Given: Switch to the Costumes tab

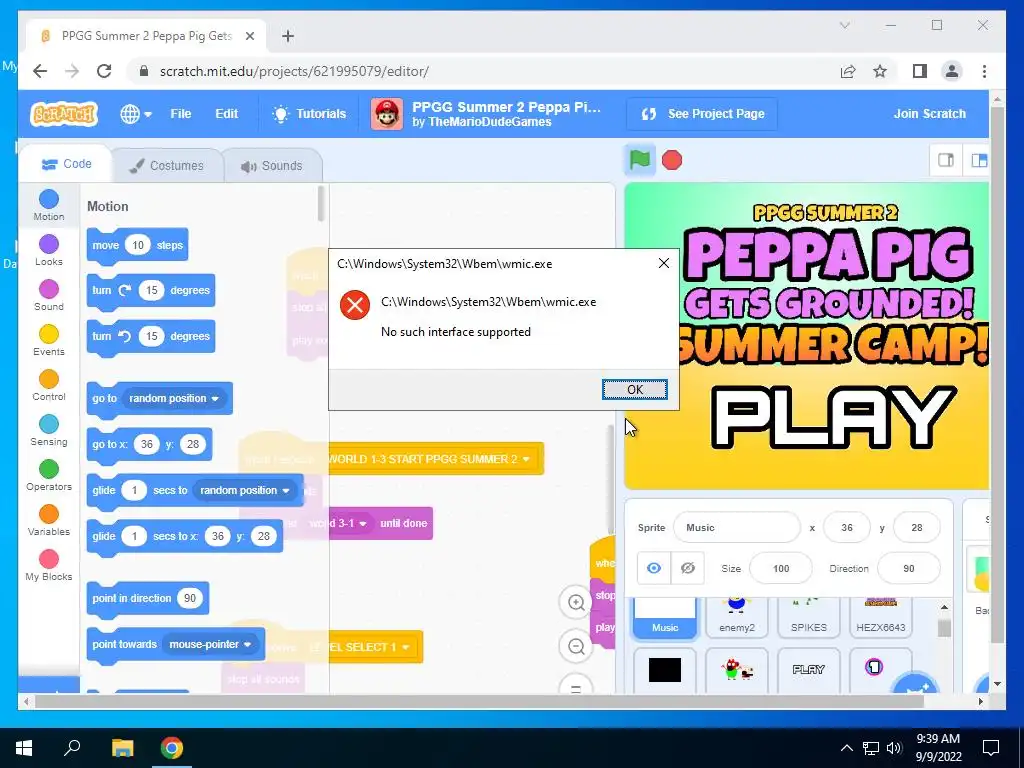Looking at the screenshot, I should pos(167,166).
